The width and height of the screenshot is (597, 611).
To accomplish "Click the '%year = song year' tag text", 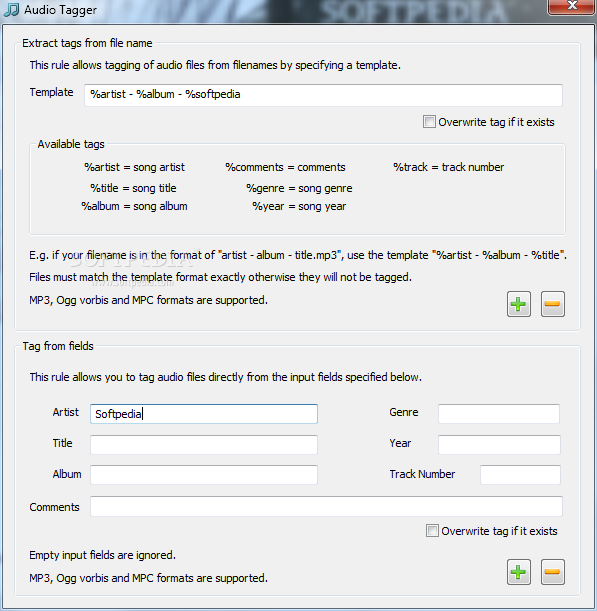I will [x=299, y=206].
